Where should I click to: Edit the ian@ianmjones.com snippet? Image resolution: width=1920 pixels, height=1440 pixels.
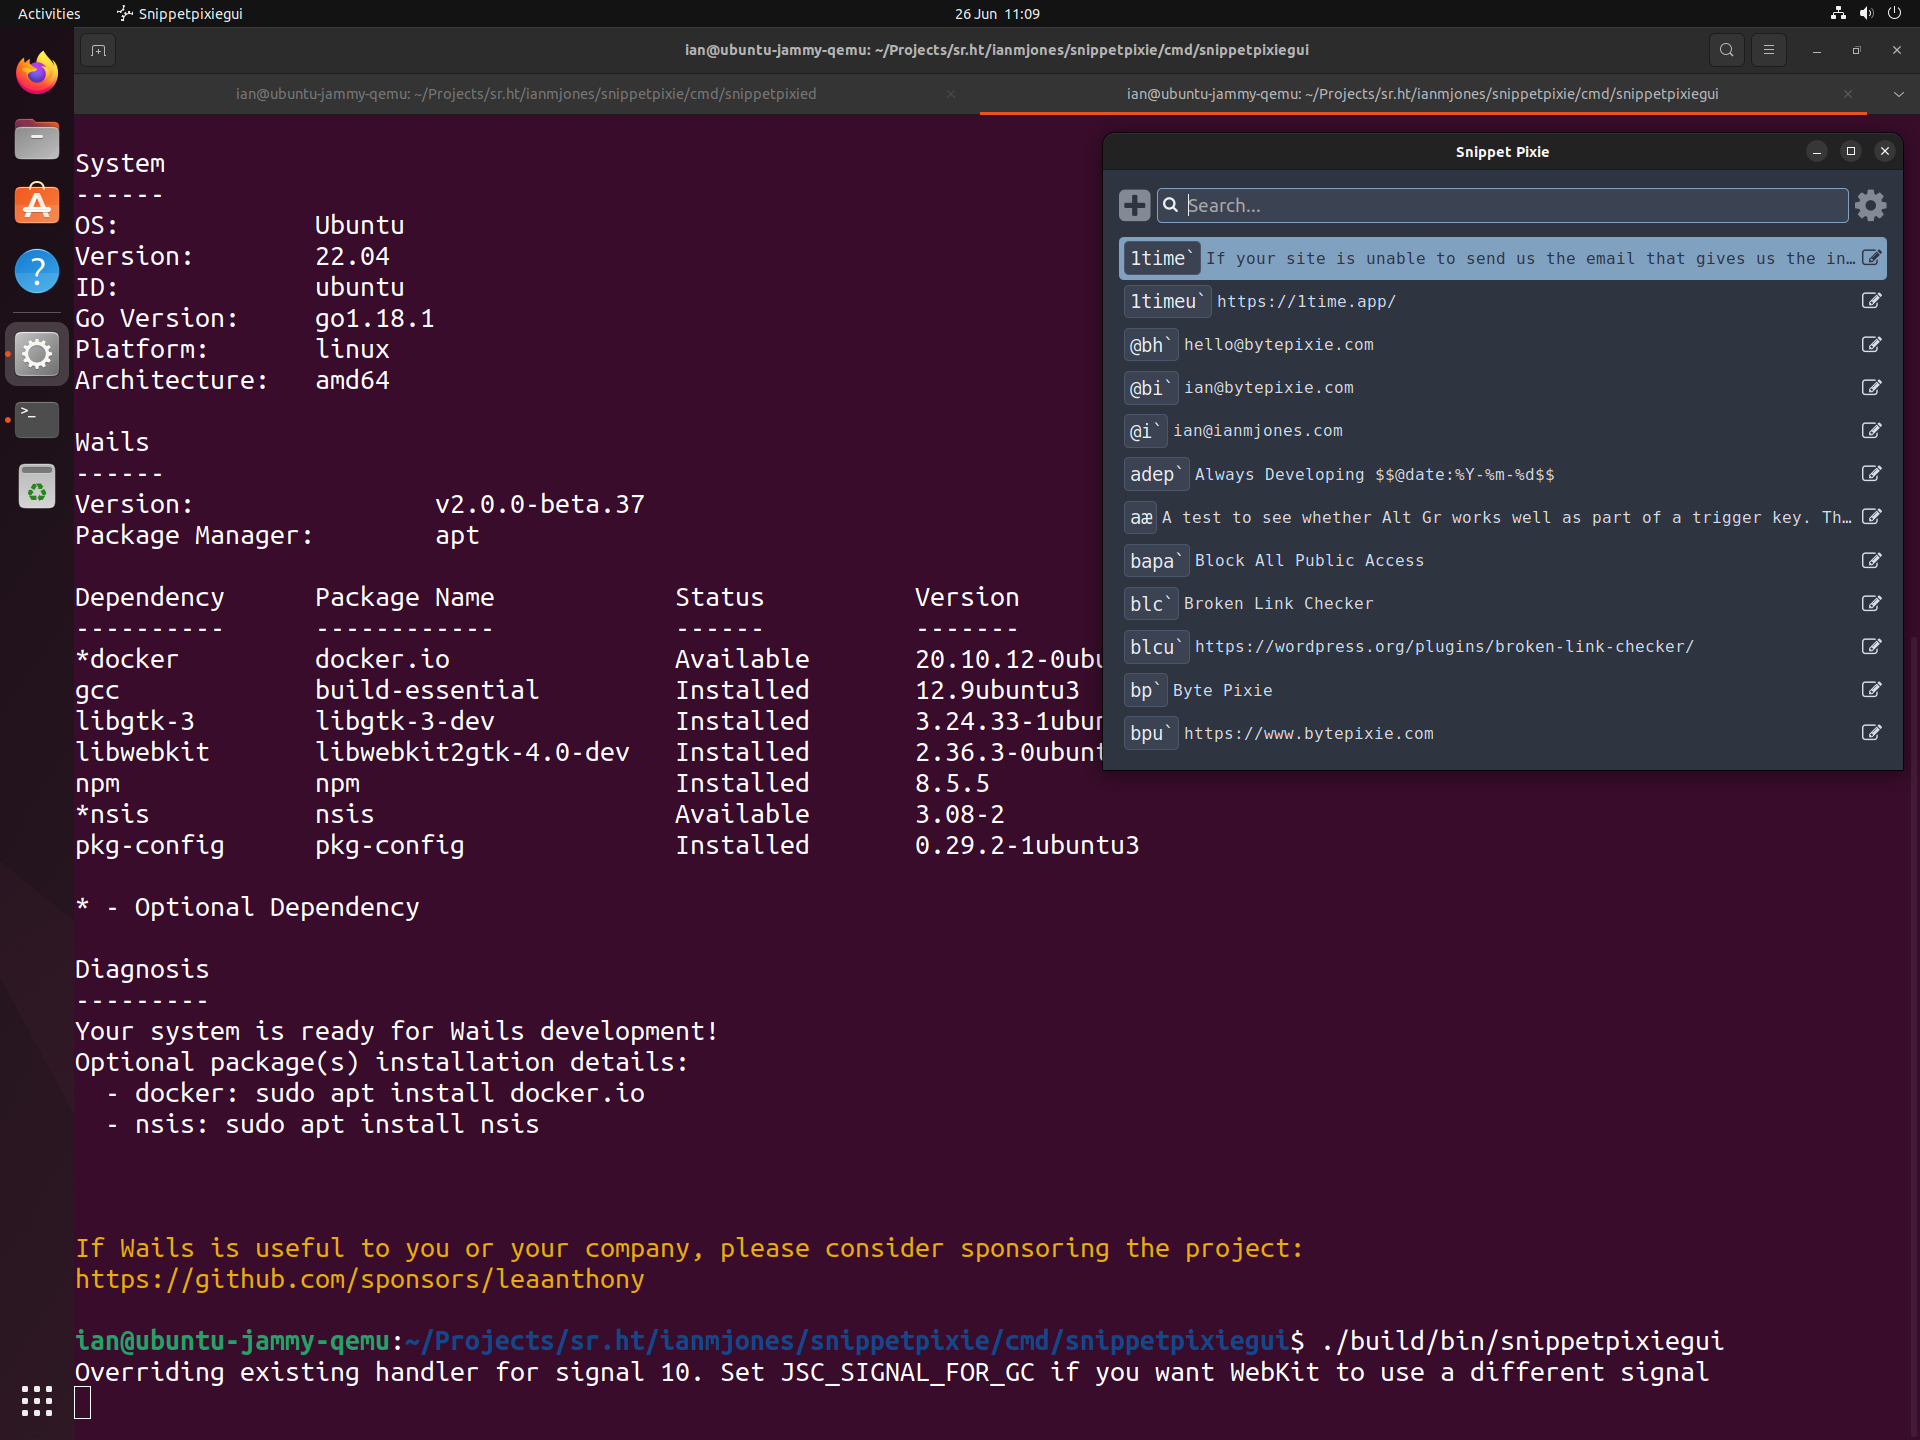(x=1871, y=430)
